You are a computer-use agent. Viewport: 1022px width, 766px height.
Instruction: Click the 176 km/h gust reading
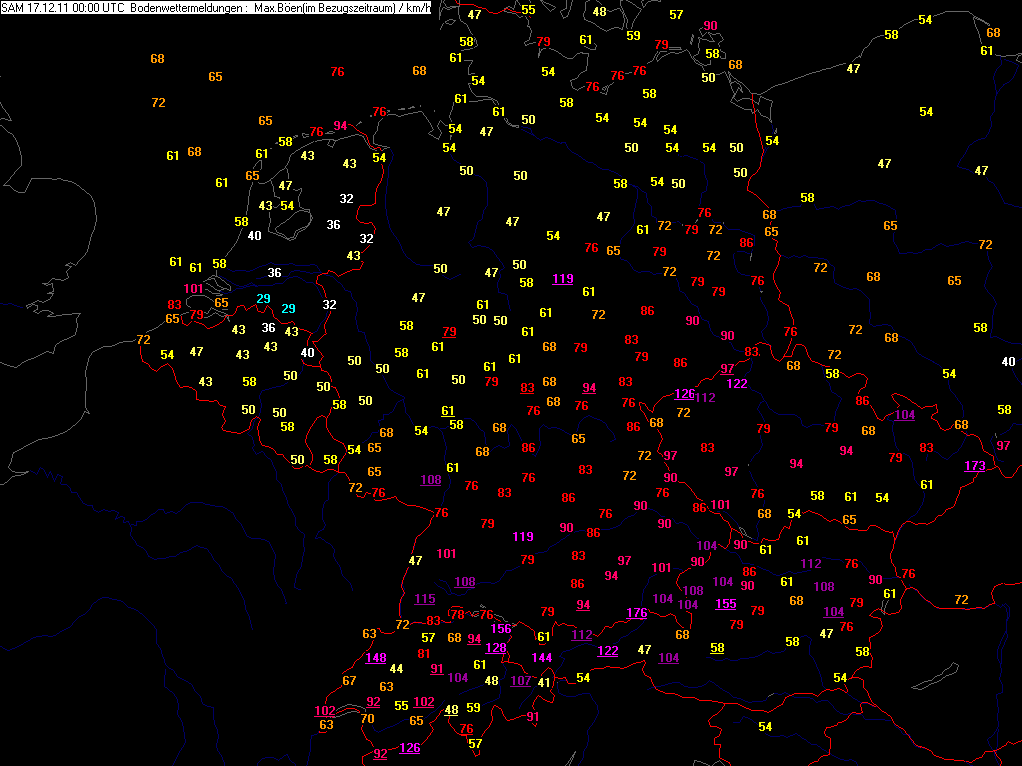[637, 613]
